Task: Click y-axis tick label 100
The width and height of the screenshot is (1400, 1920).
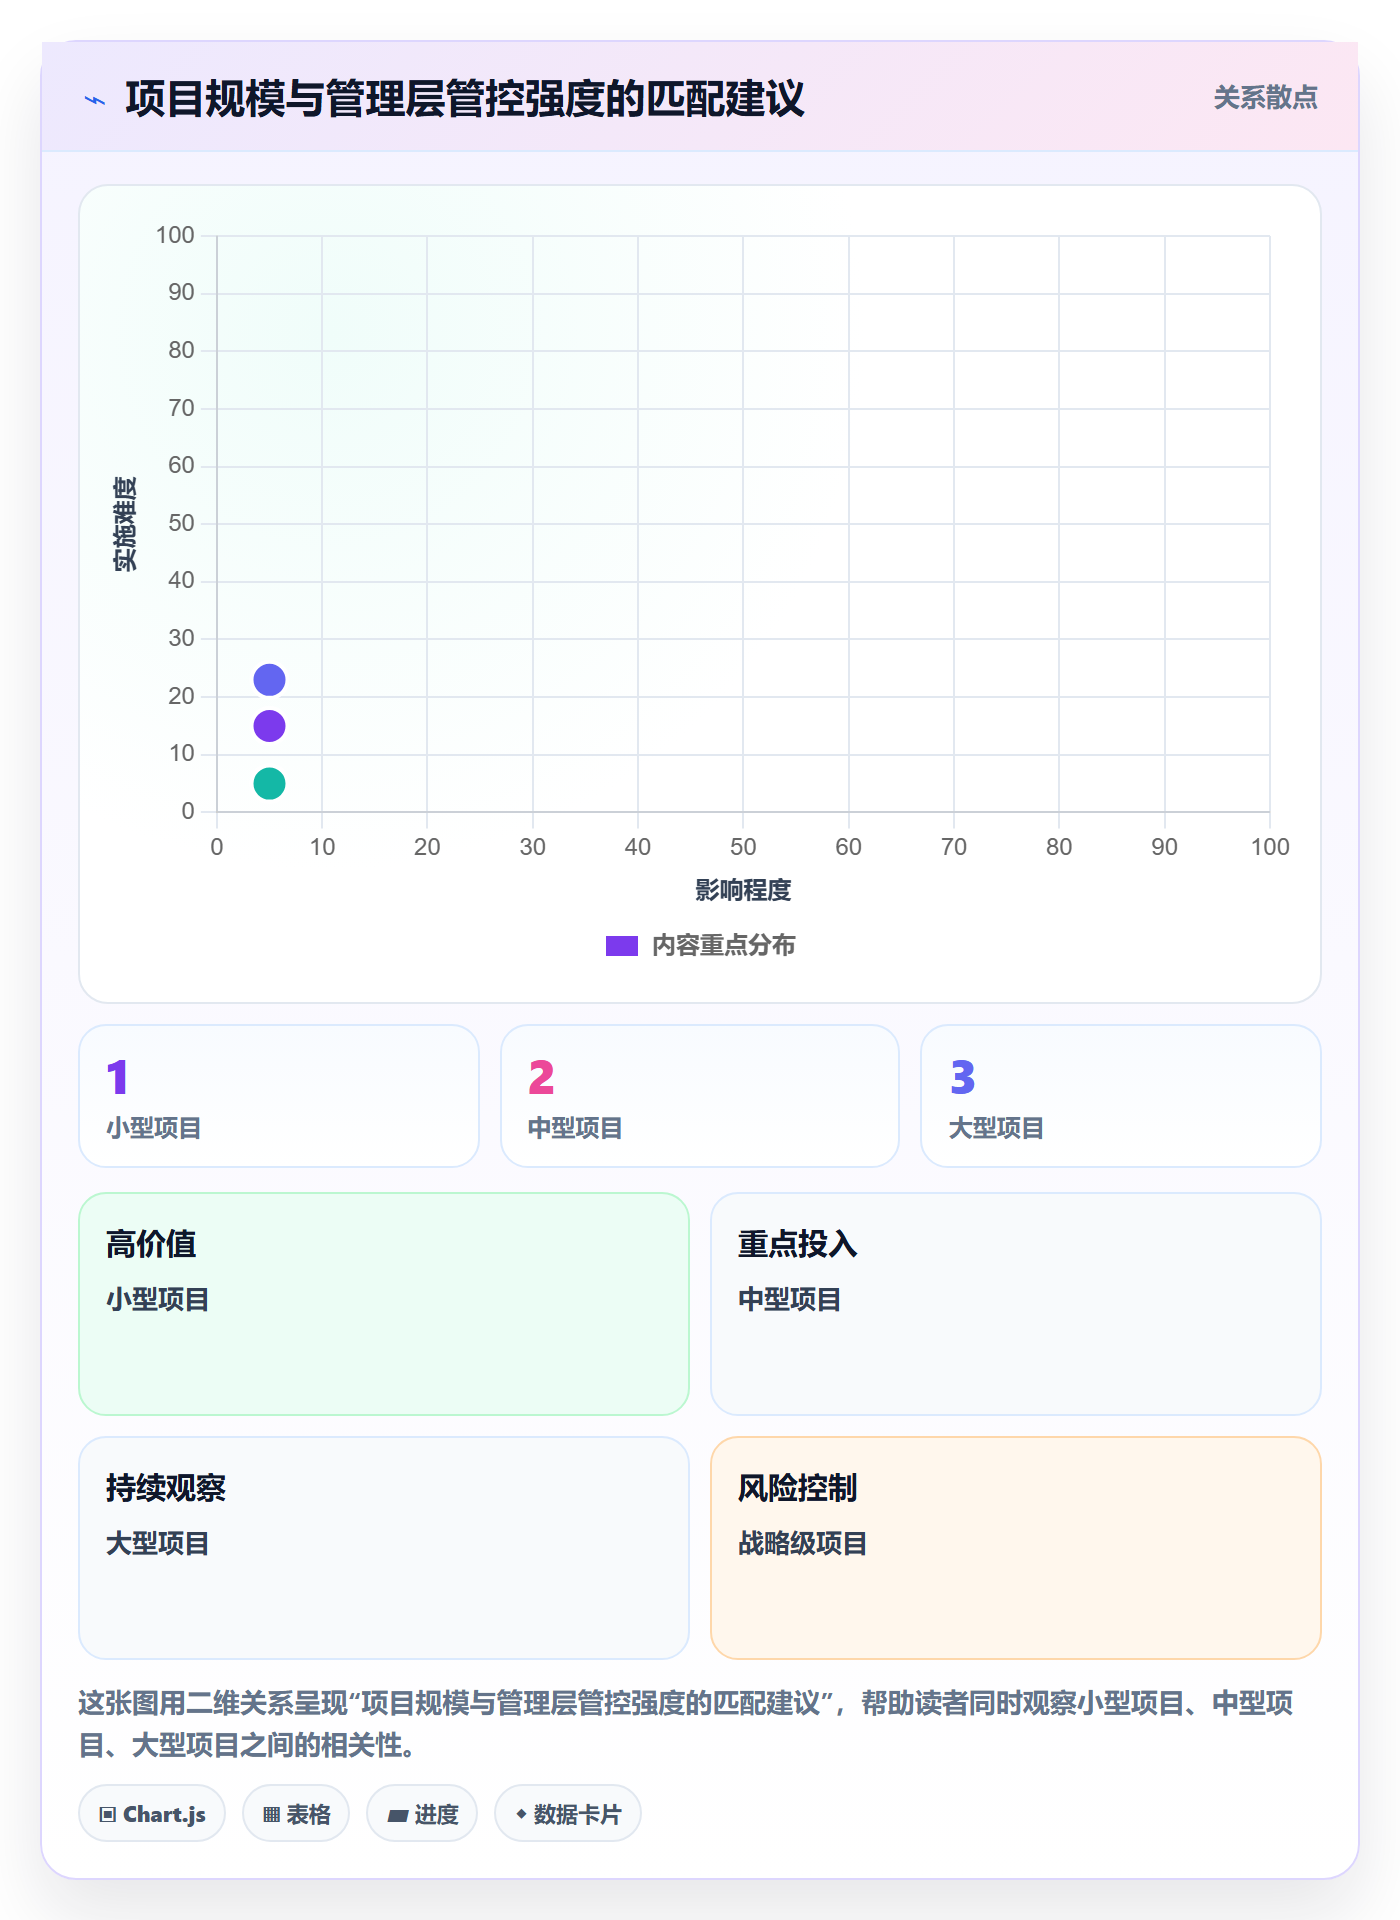Action: tap(175, 235)
